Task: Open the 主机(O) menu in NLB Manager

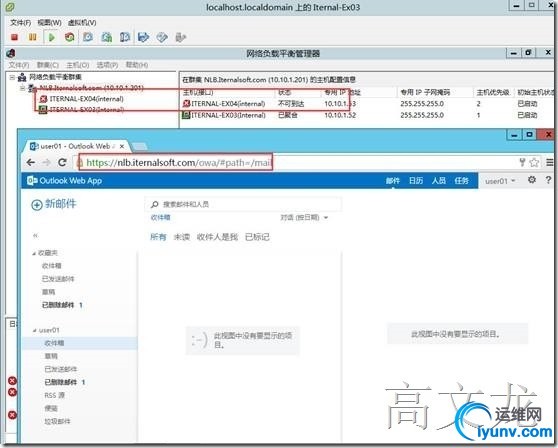Action: pos(78,65)
